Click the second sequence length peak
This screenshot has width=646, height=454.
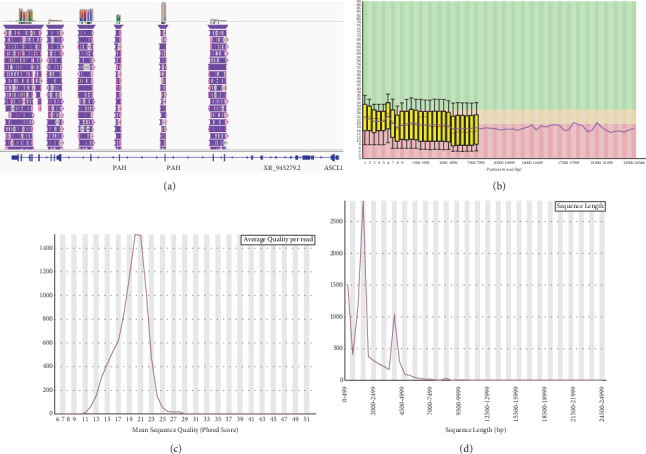pyautogui.click(x=394, y=315)
